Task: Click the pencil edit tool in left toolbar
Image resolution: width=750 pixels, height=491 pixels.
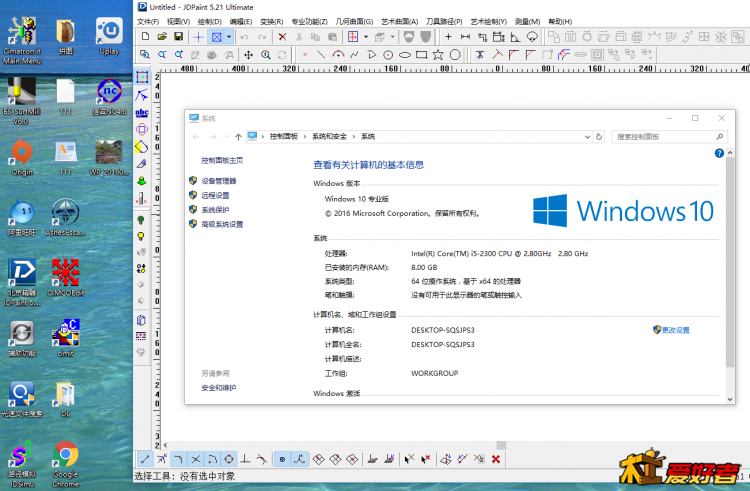Action: click(x=142, y=164)
